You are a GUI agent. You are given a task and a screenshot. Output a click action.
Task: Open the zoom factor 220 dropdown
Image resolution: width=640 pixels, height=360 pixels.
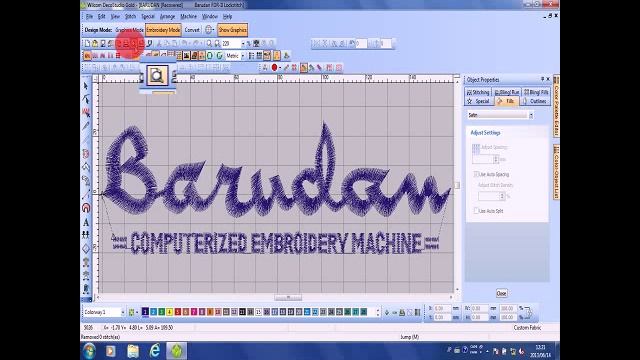coord(243,43)
